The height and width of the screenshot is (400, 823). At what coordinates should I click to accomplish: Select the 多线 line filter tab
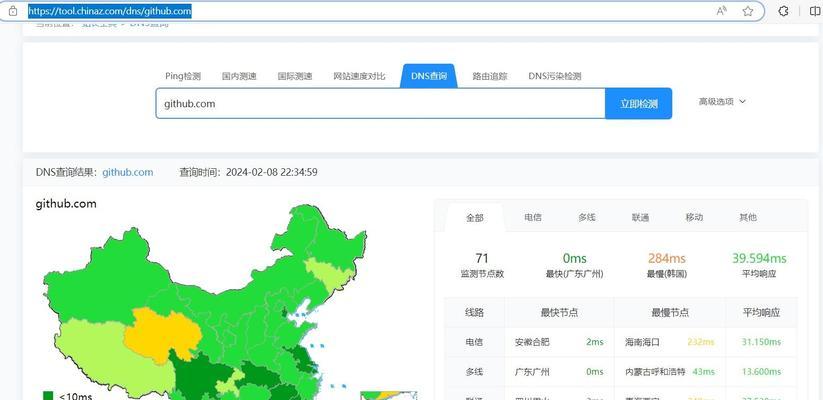tap(587, 217)
